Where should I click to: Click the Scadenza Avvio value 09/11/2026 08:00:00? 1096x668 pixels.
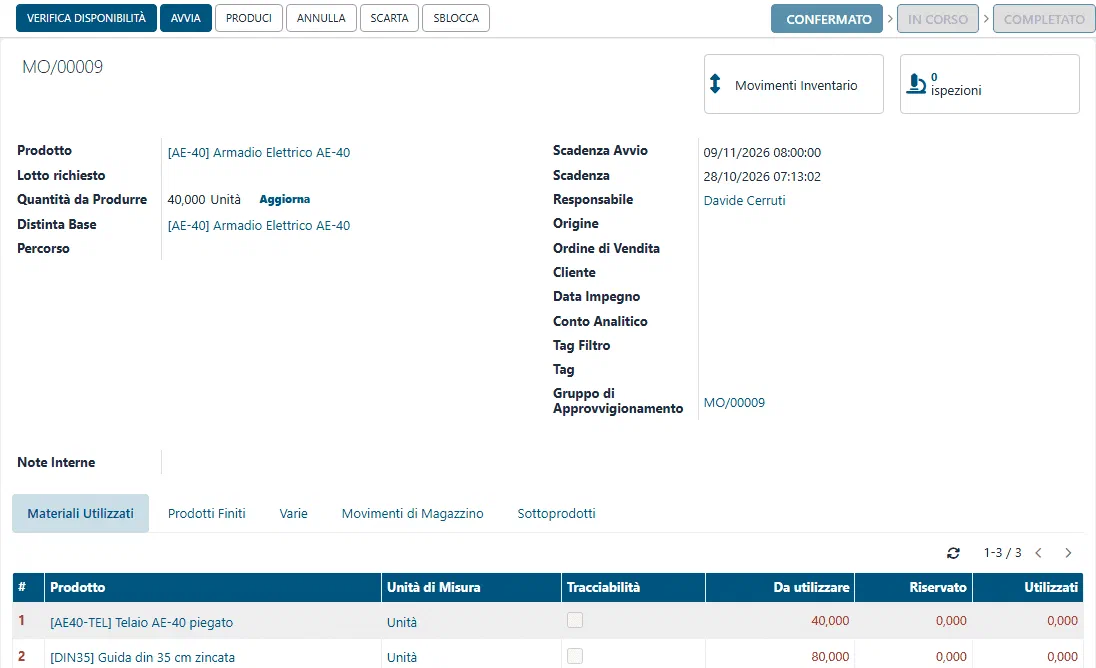[762, 152]
